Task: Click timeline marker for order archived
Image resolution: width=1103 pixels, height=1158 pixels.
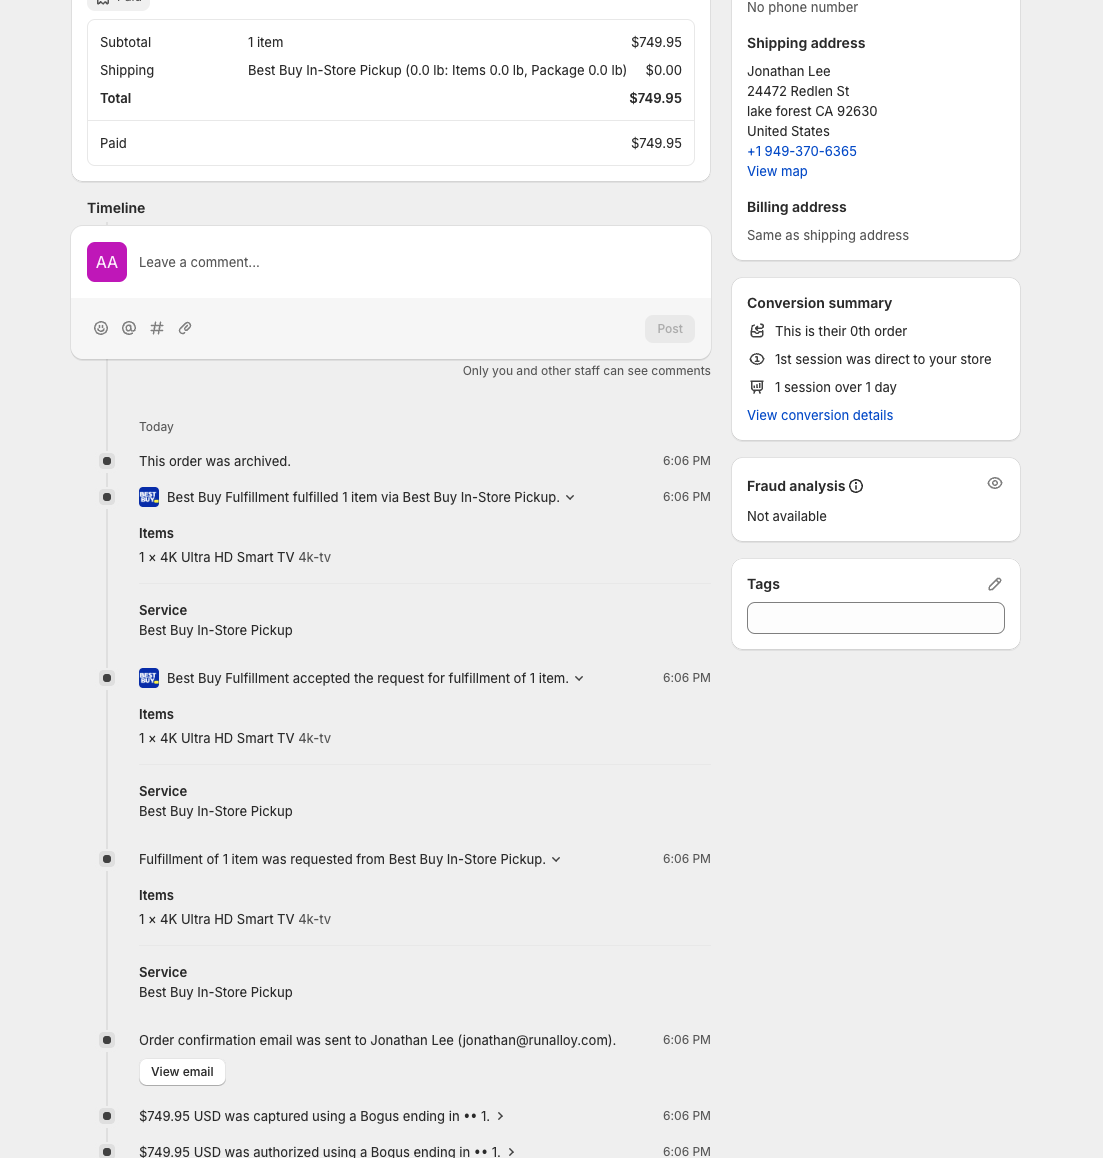Action: [107, 461]
